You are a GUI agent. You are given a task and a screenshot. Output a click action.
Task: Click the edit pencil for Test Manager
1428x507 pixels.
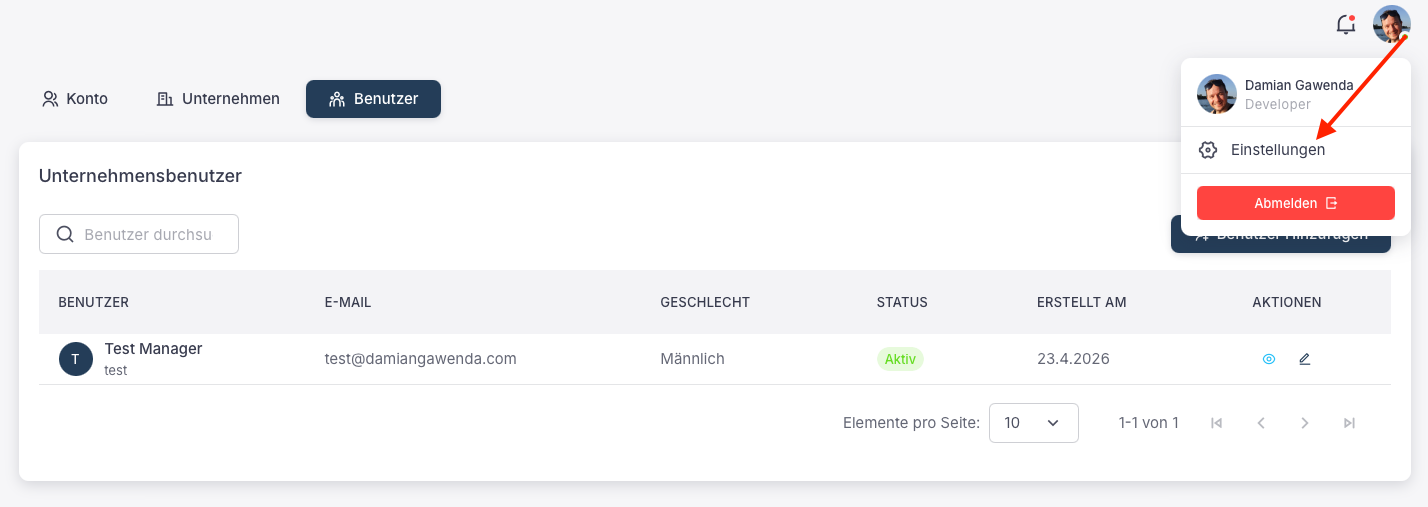(x=1304, y=359)
